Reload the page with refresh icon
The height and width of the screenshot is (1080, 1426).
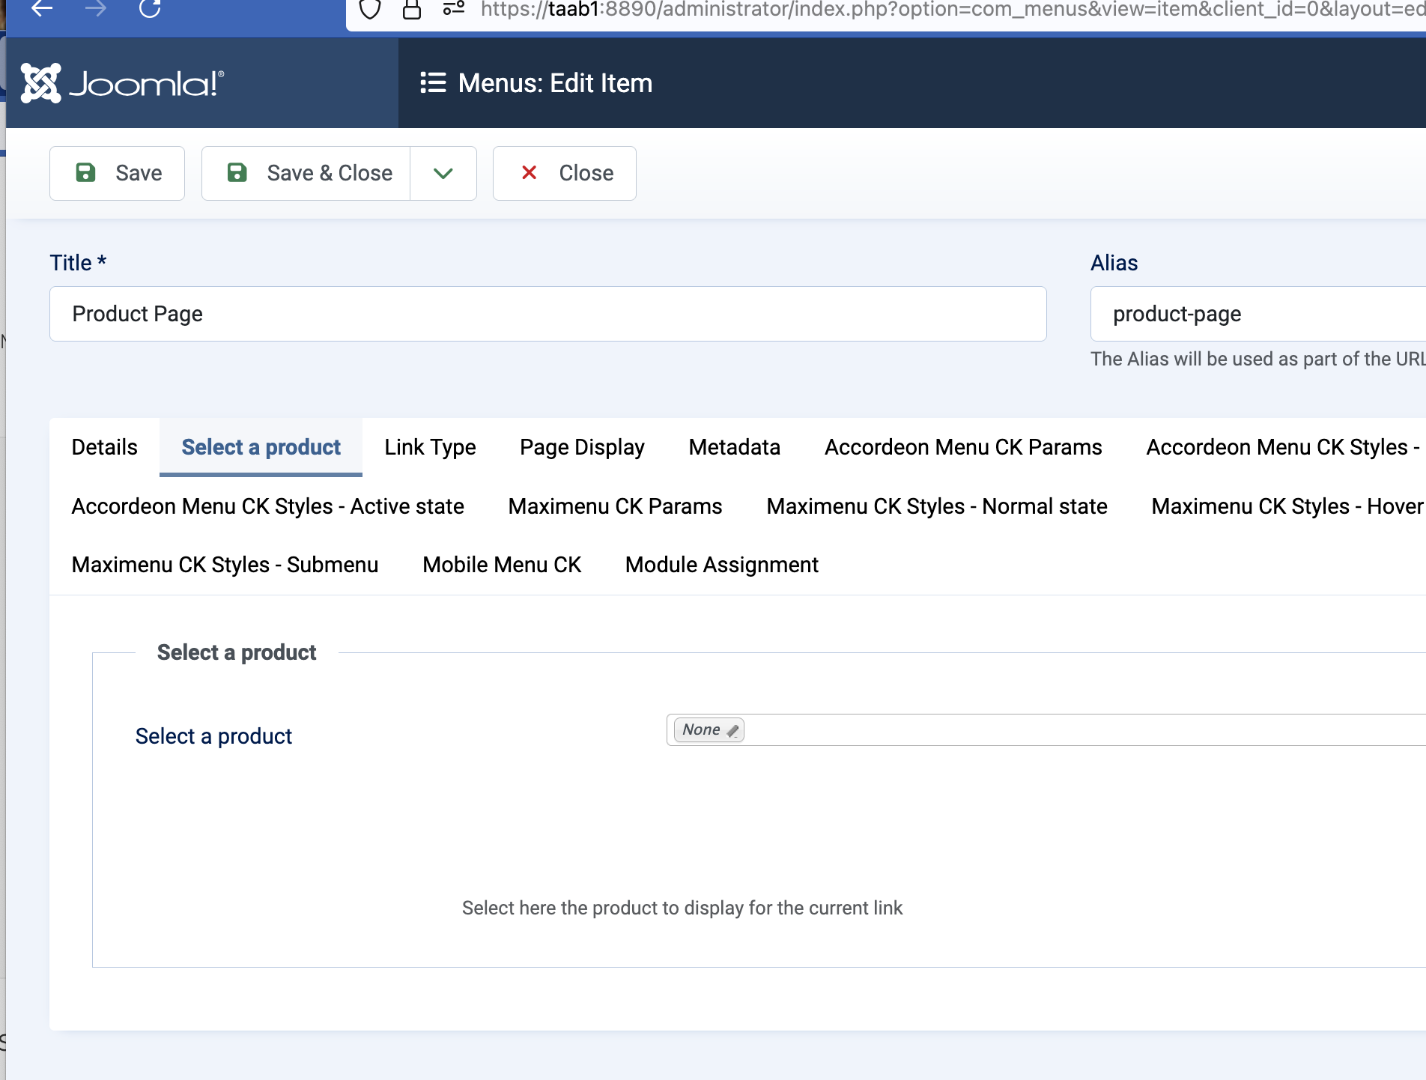150,9
